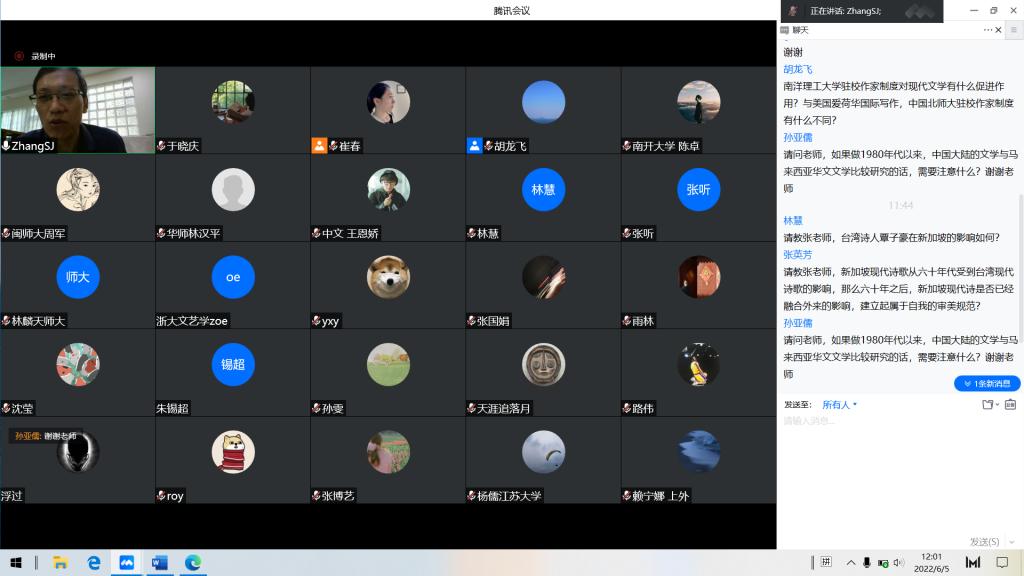
Task: Click muted mic icon beside 于晓庆
Action: (x=161, y=146)
